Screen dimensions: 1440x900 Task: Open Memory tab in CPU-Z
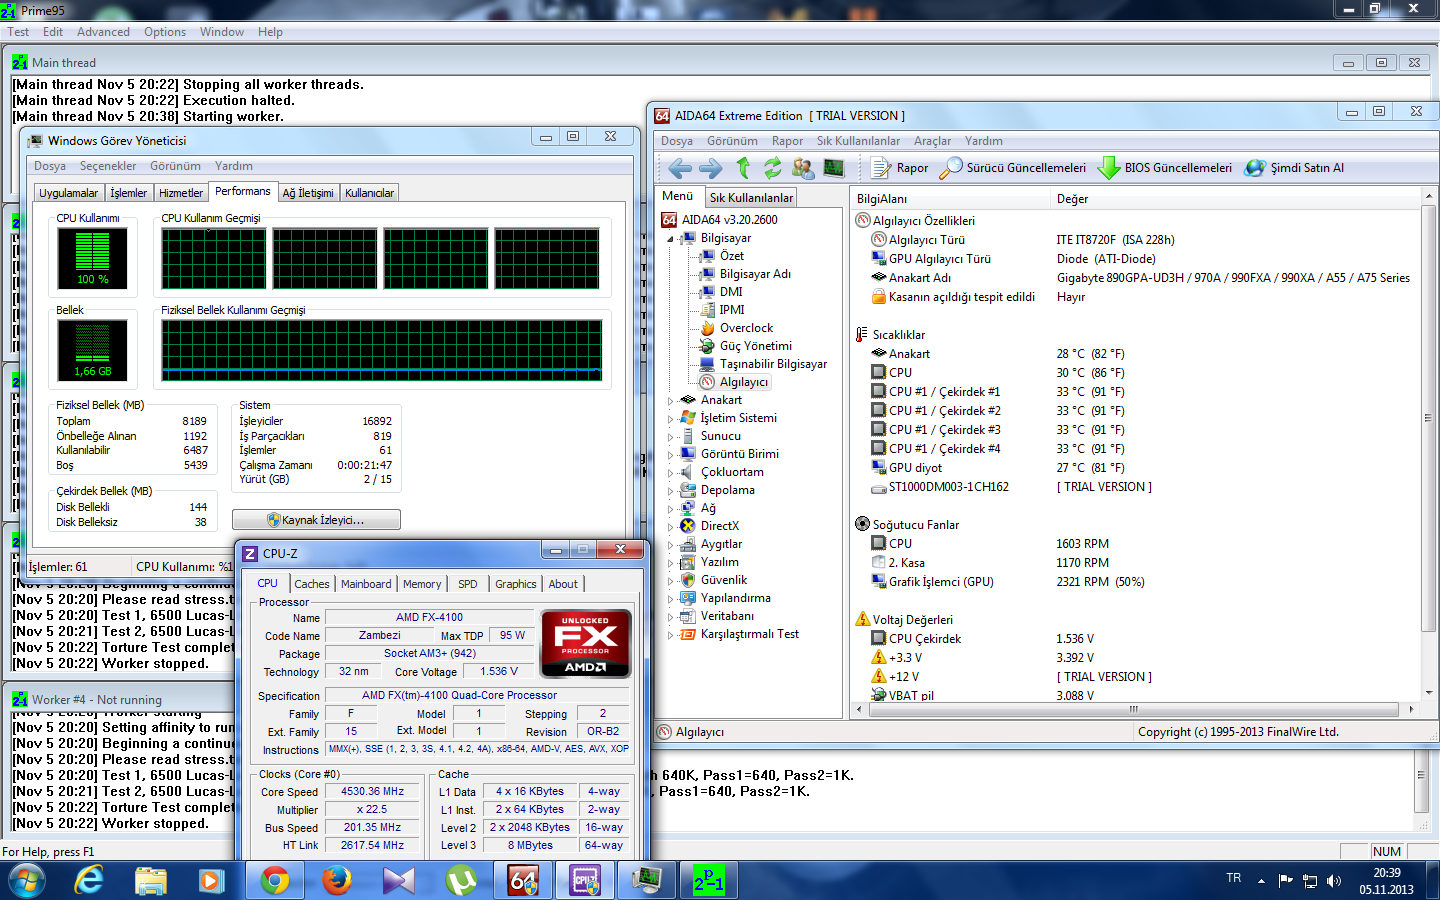pyautogui.click(x=422, y=584)
